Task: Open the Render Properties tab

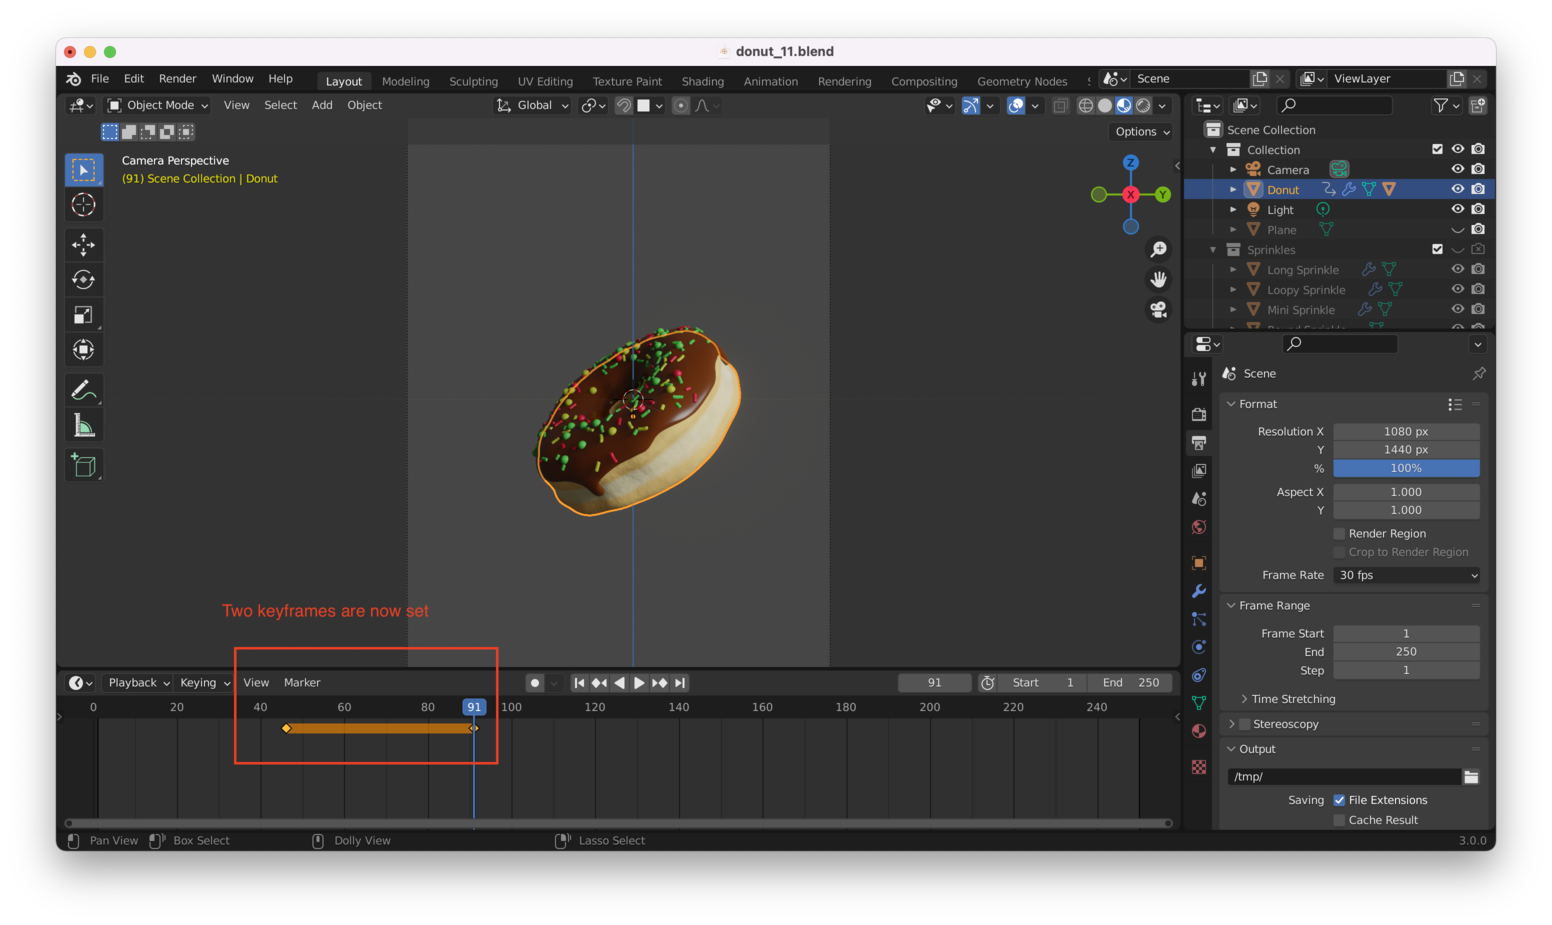Action: click(1199, 413)
